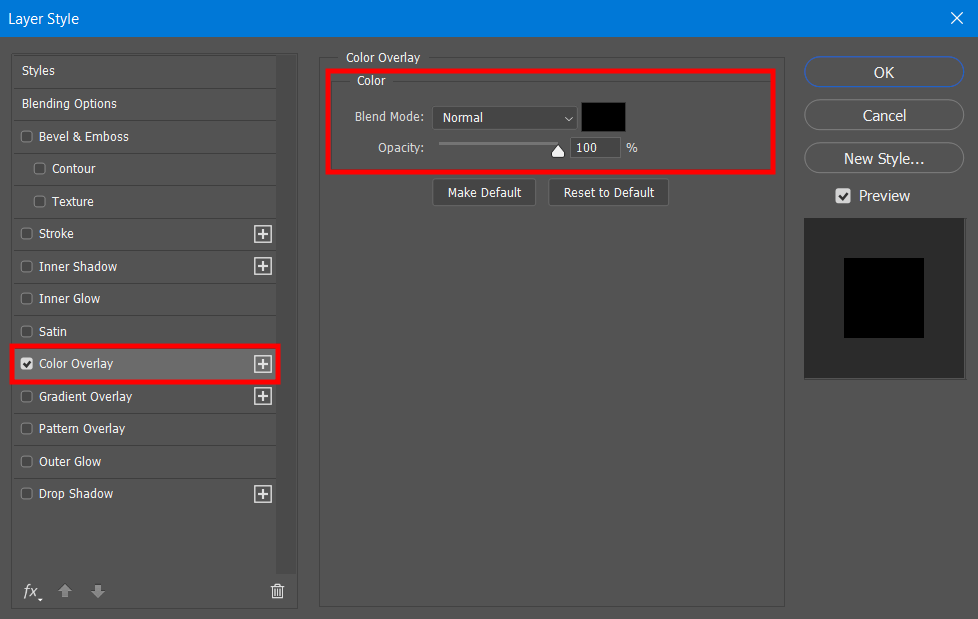This screenshot has width=978, height=619.
Task: Close the Layer Style dialog
Action: (957, 18)
